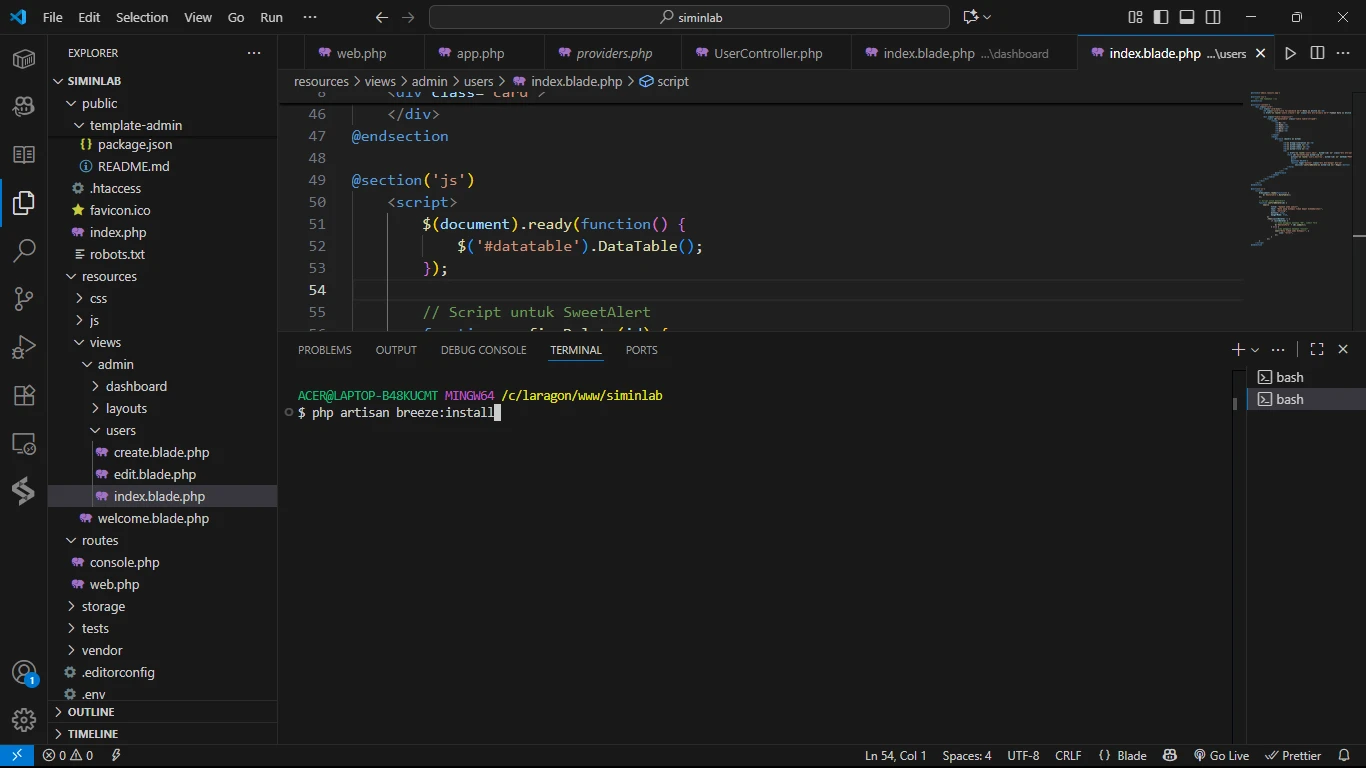Image resolution: width=1366 pixels, height=768 pixels.
Task: Click the split editor right icon
Action: 1317,53
